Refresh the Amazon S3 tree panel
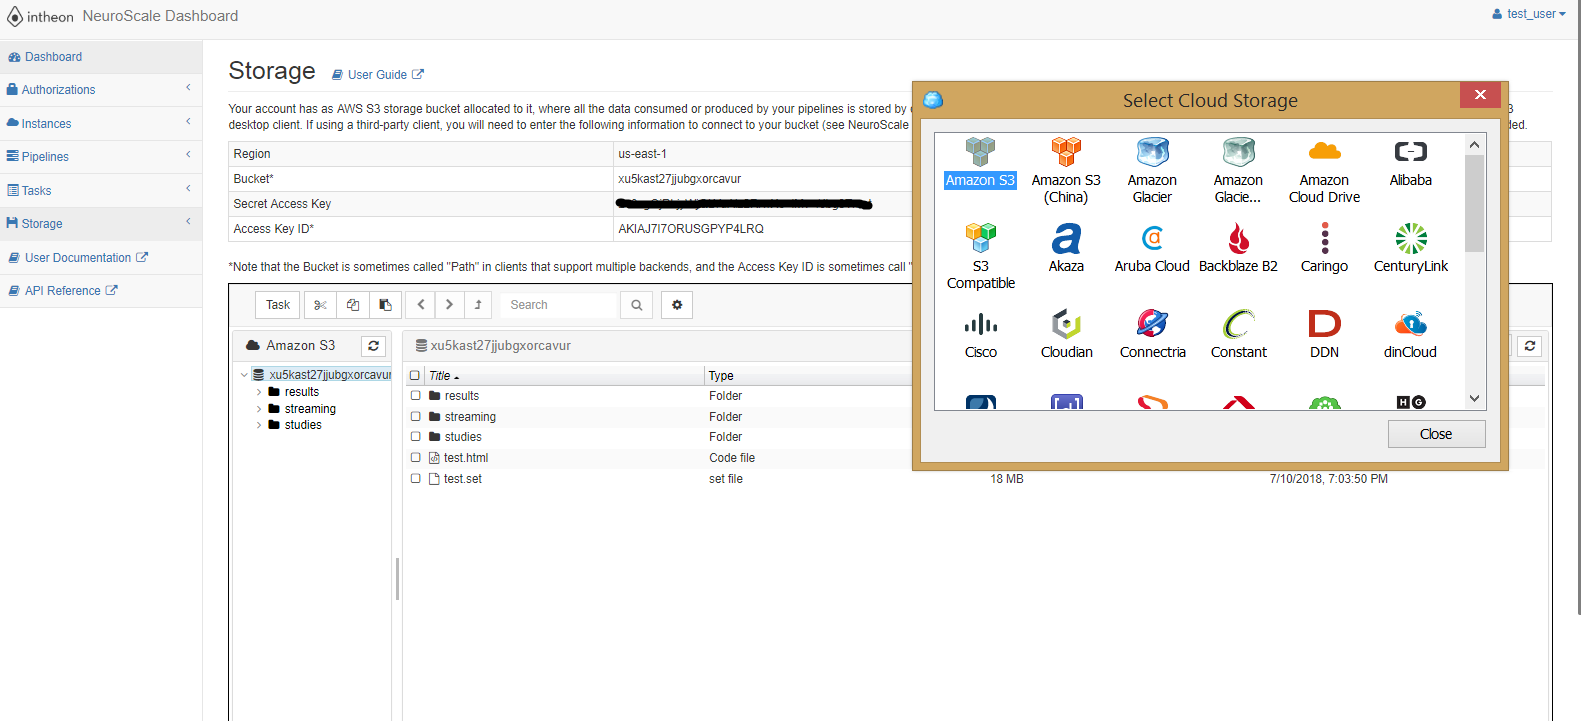 (x=374, y=346)
